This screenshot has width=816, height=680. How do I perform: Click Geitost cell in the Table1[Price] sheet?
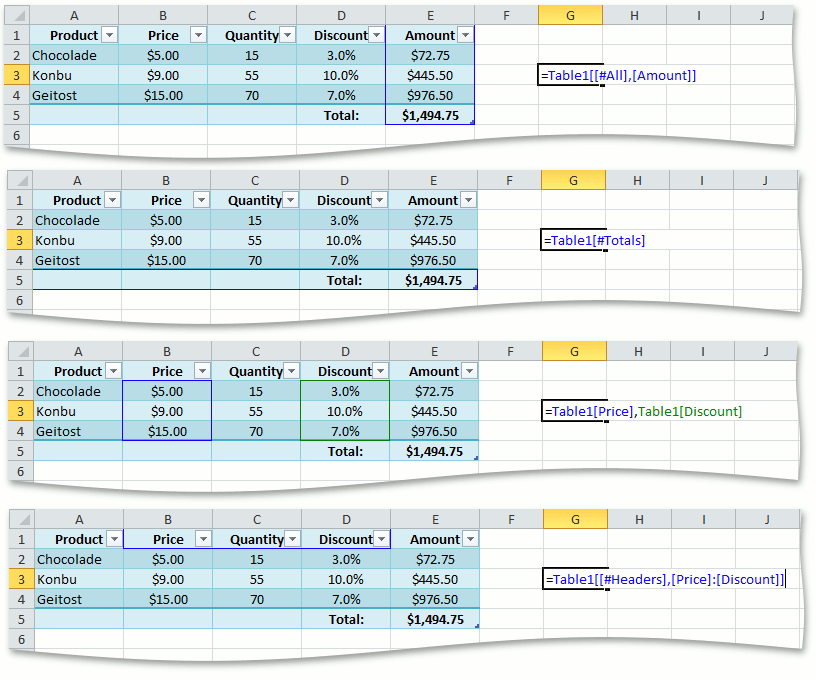click(78, 431)
